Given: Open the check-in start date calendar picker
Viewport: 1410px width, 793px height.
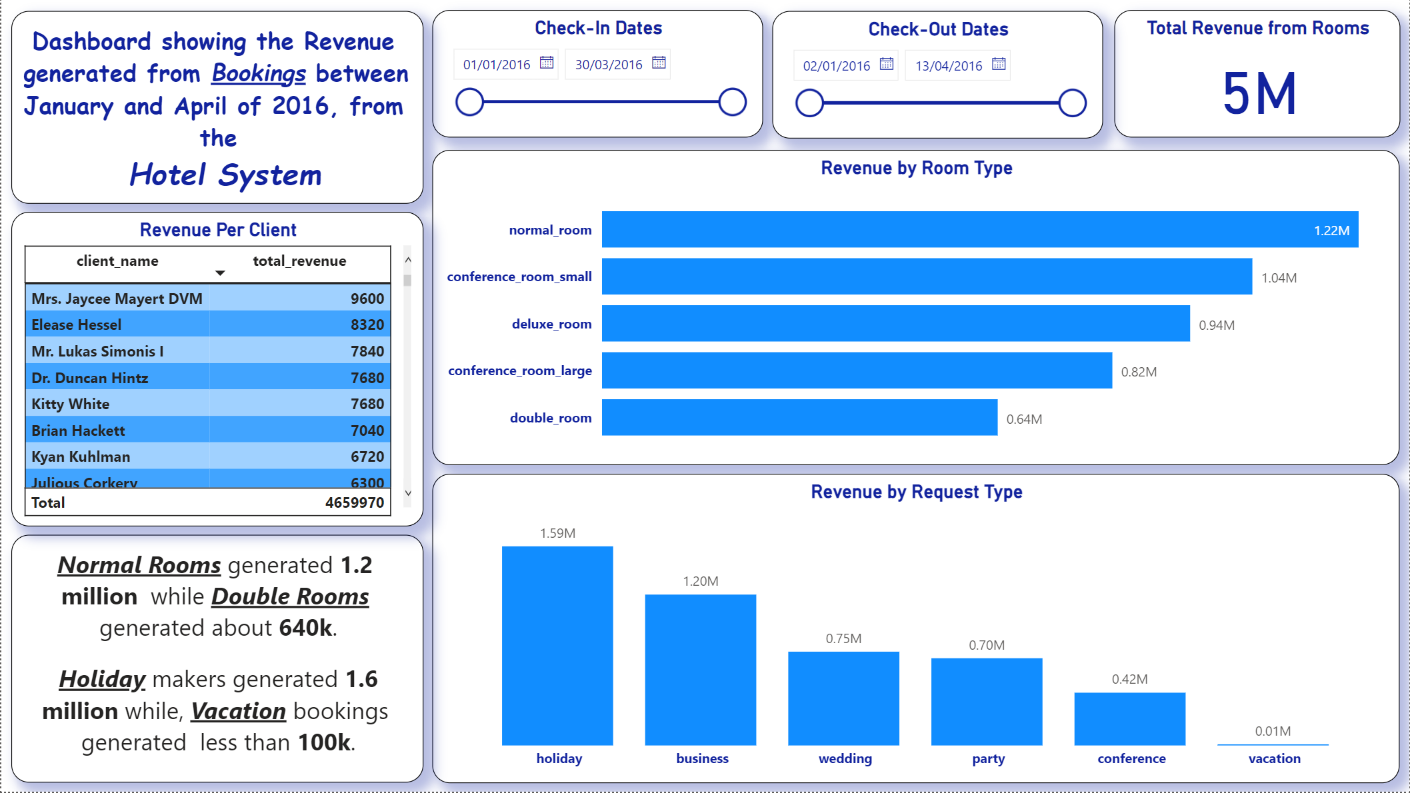Looking at the screenshot, I should tap(546, 63).
